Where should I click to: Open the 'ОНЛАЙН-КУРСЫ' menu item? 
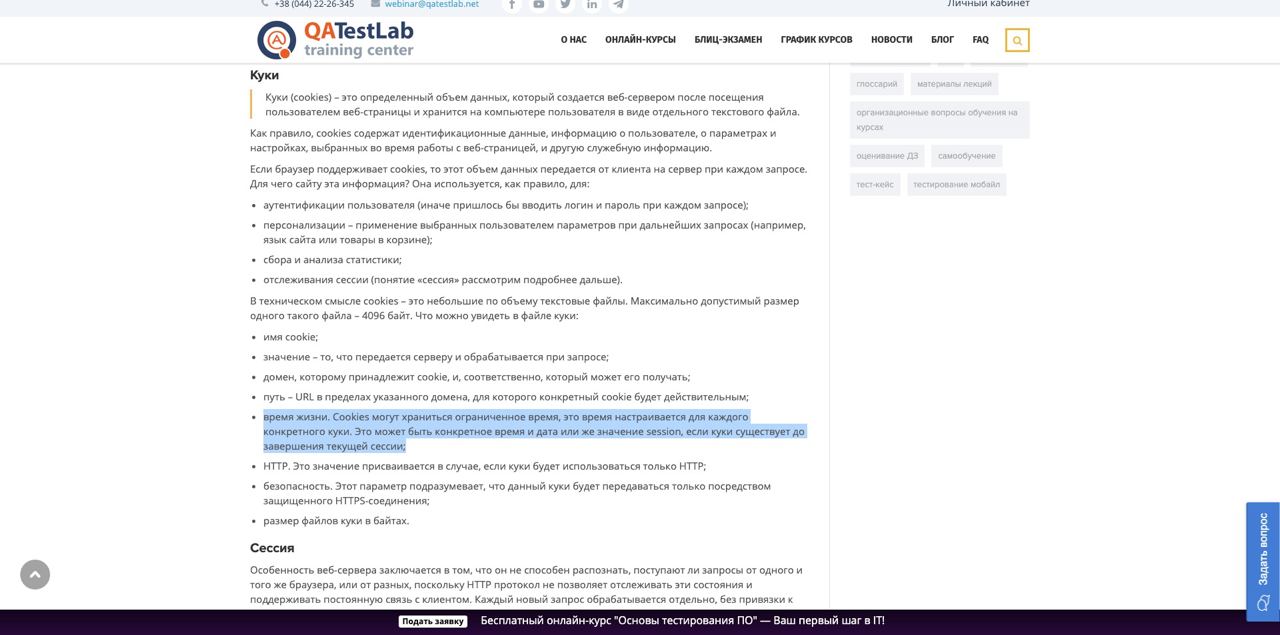[640, 40]
